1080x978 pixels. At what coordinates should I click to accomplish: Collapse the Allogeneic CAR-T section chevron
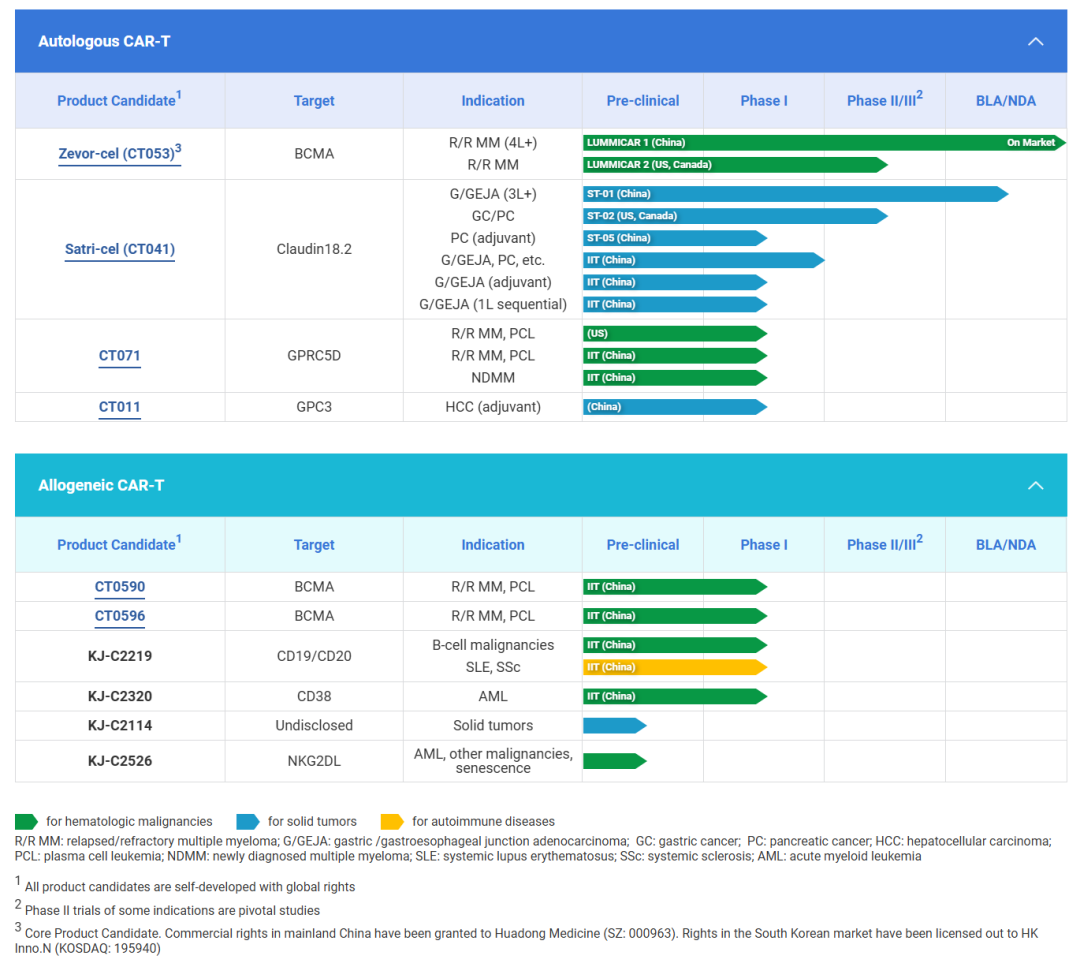1035,485
